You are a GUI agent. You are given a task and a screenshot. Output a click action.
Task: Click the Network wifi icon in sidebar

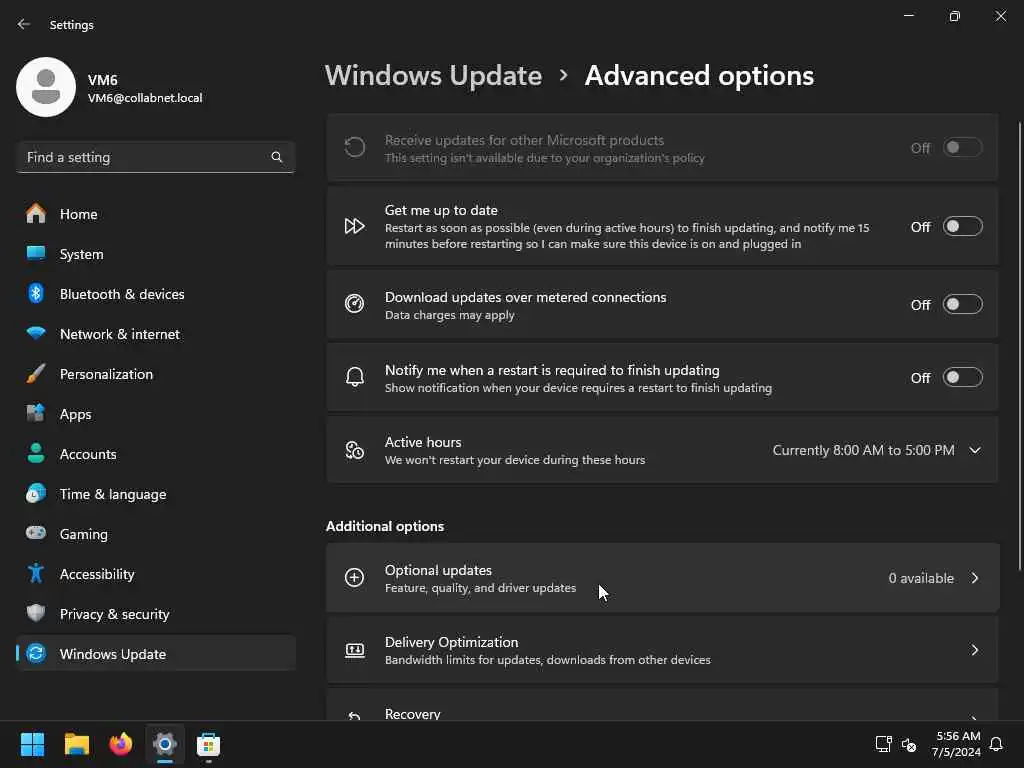(x=36, y=333)
